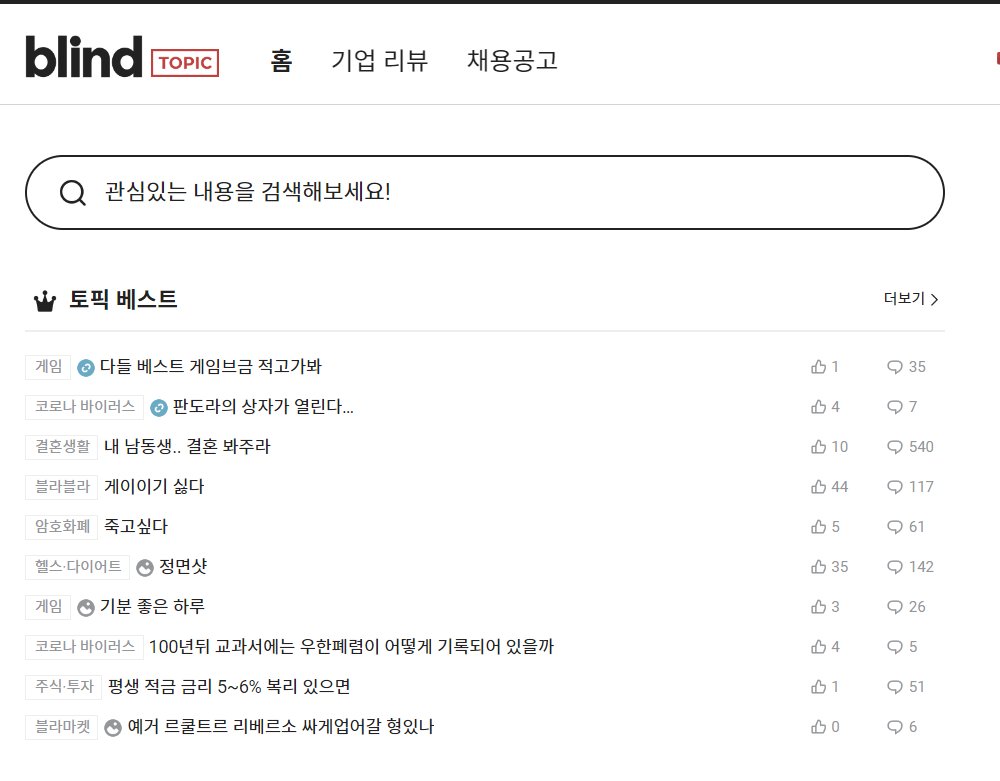Open the 기업 리뷰 menu item

coord(379,60)
